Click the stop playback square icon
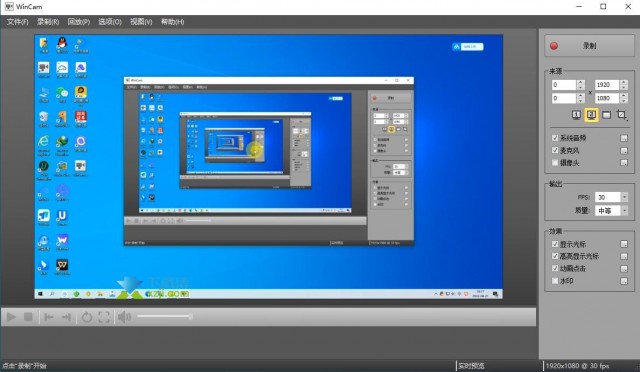The image size is (640, 372). click(28, 317)
